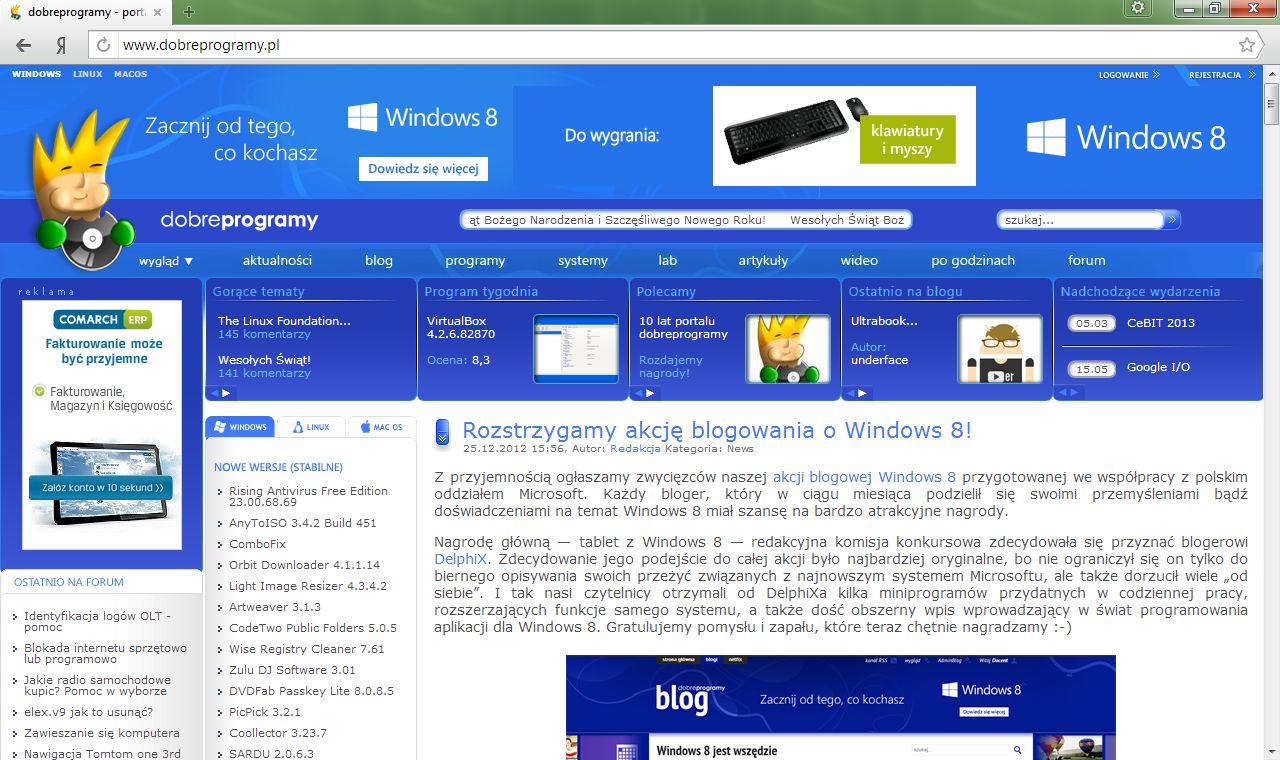The image size is (1280, 760).
Task: Open the wygląd dropdown menu
Action: (166, 261)
